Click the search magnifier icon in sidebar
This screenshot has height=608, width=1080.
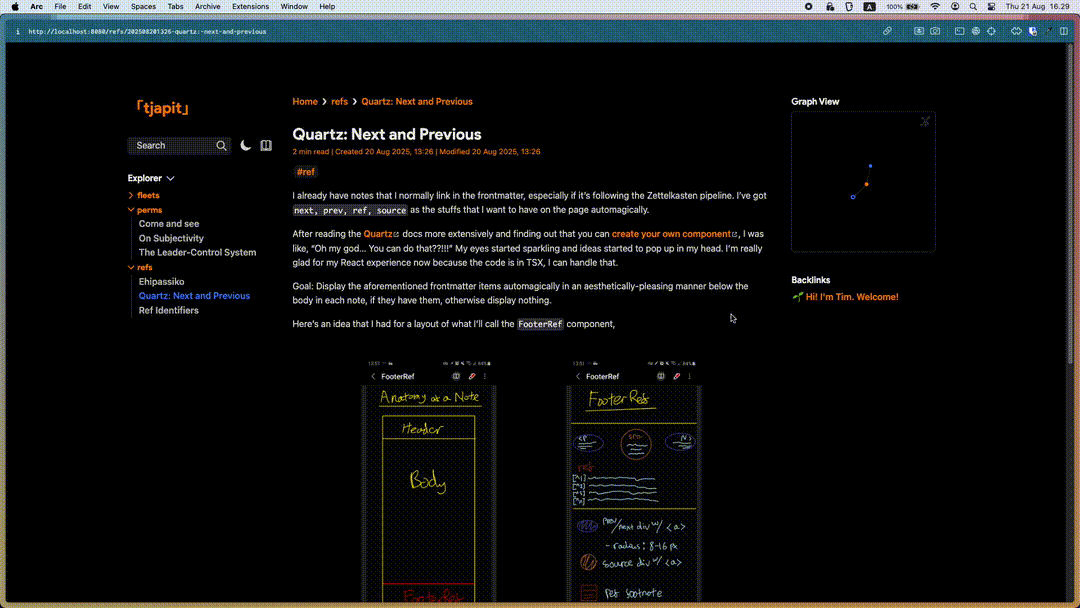point(221,146)
